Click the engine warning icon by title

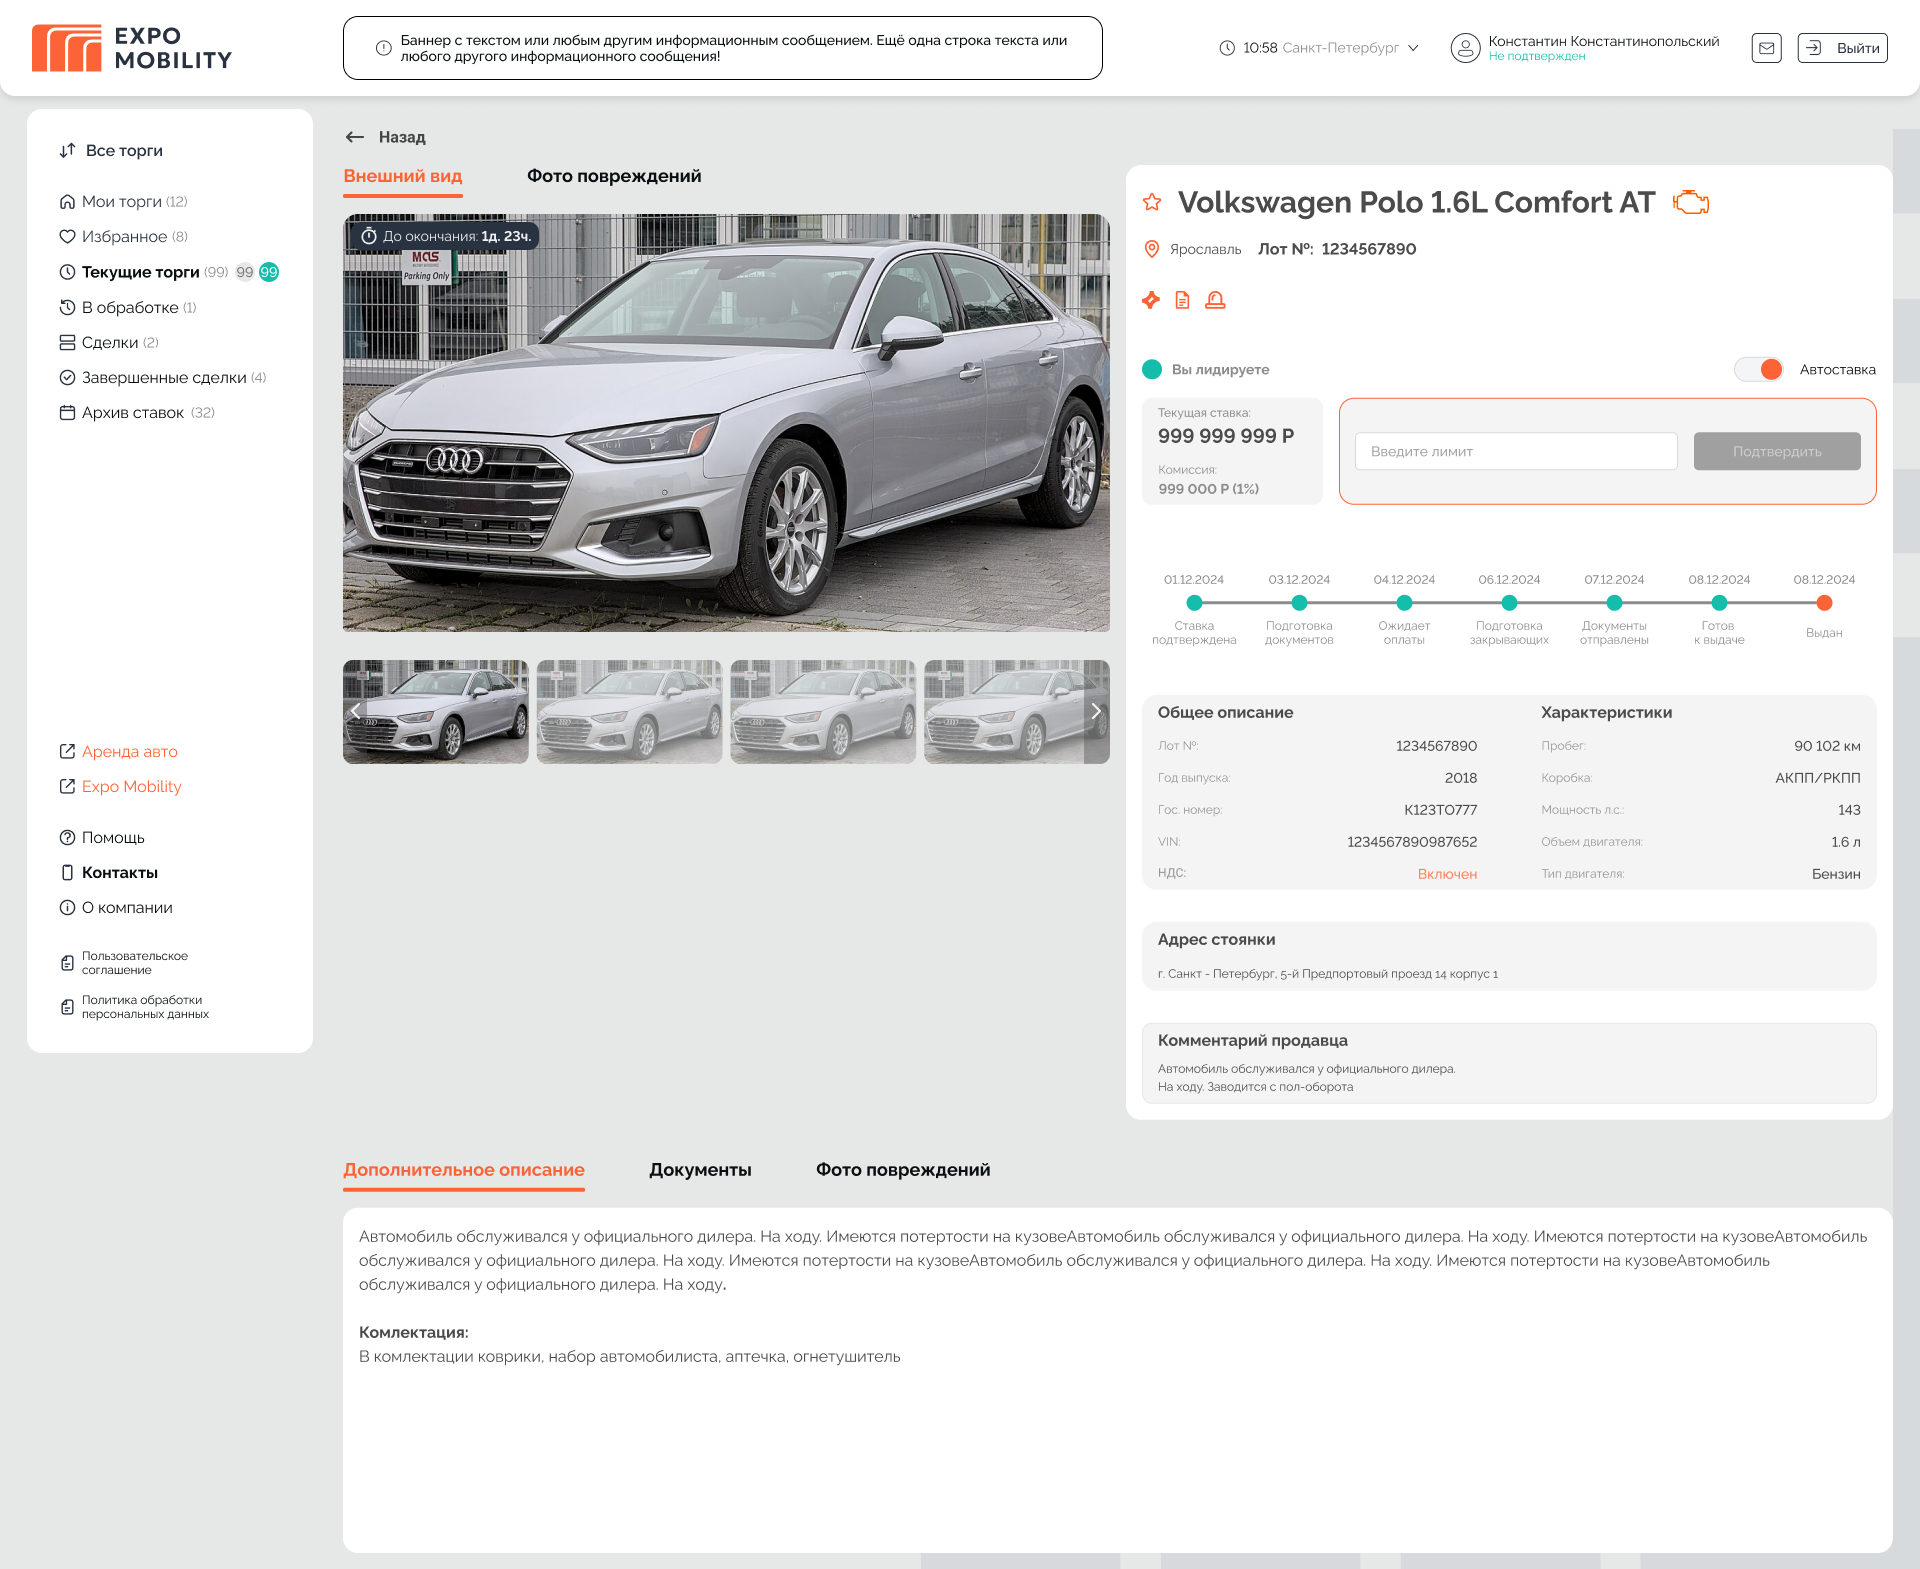1691,202
